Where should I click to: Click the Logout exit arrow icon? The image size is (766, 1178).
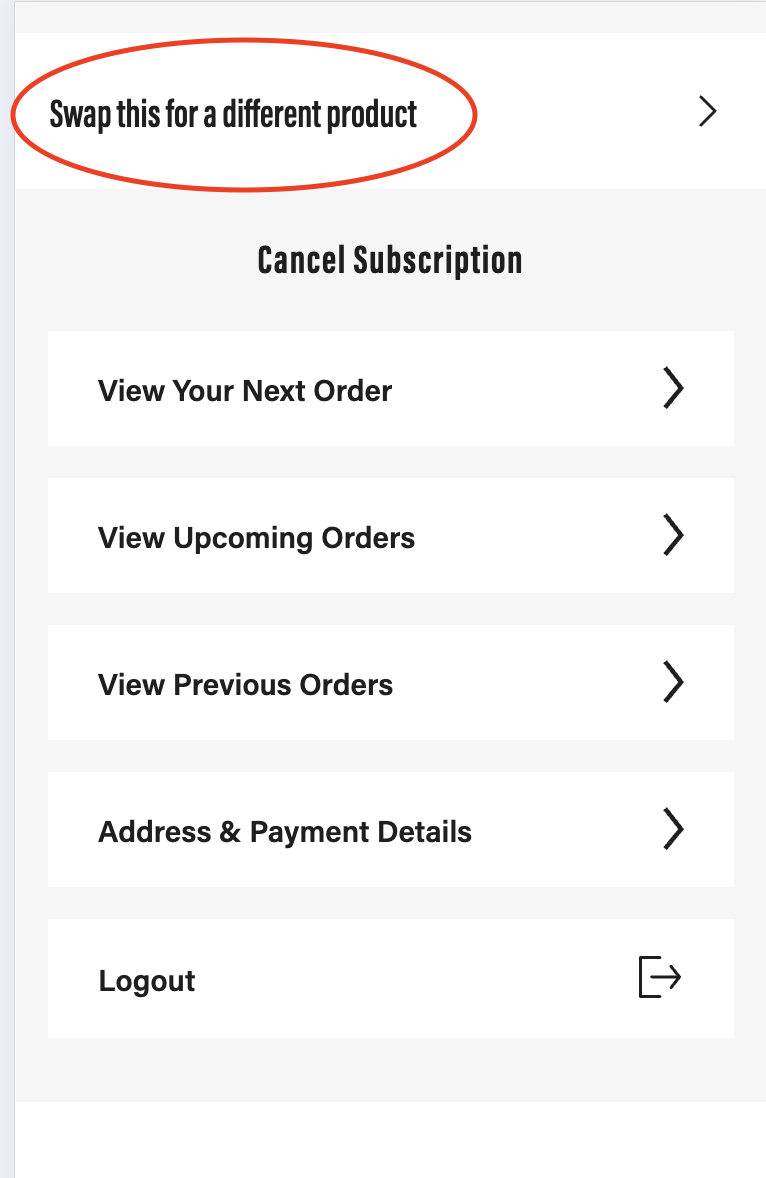point(659,977)
